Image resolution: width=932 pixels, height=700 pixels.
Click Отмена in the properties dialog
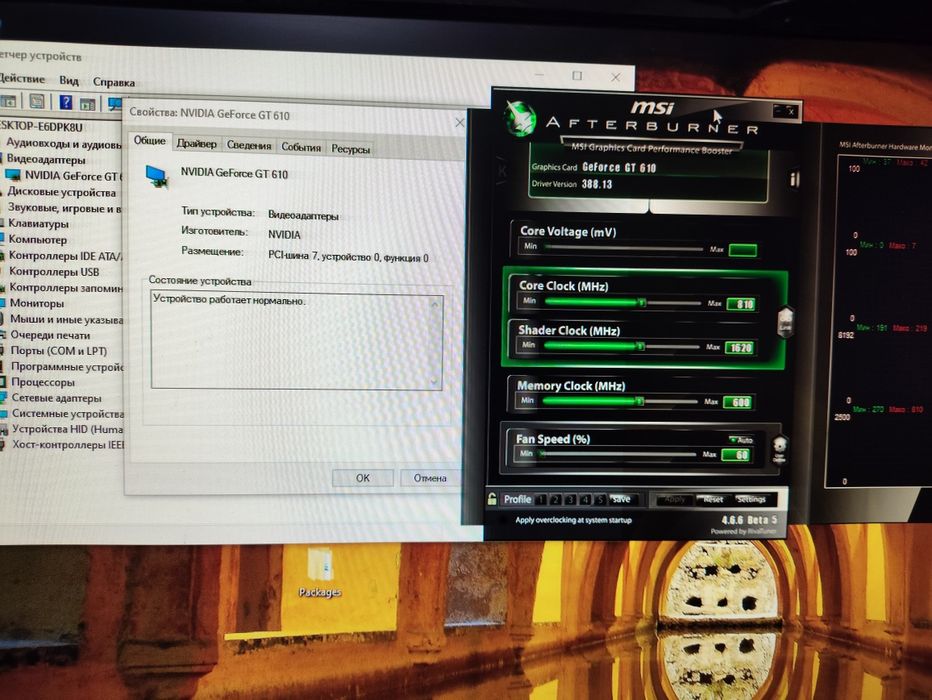(x=430, y=478)
